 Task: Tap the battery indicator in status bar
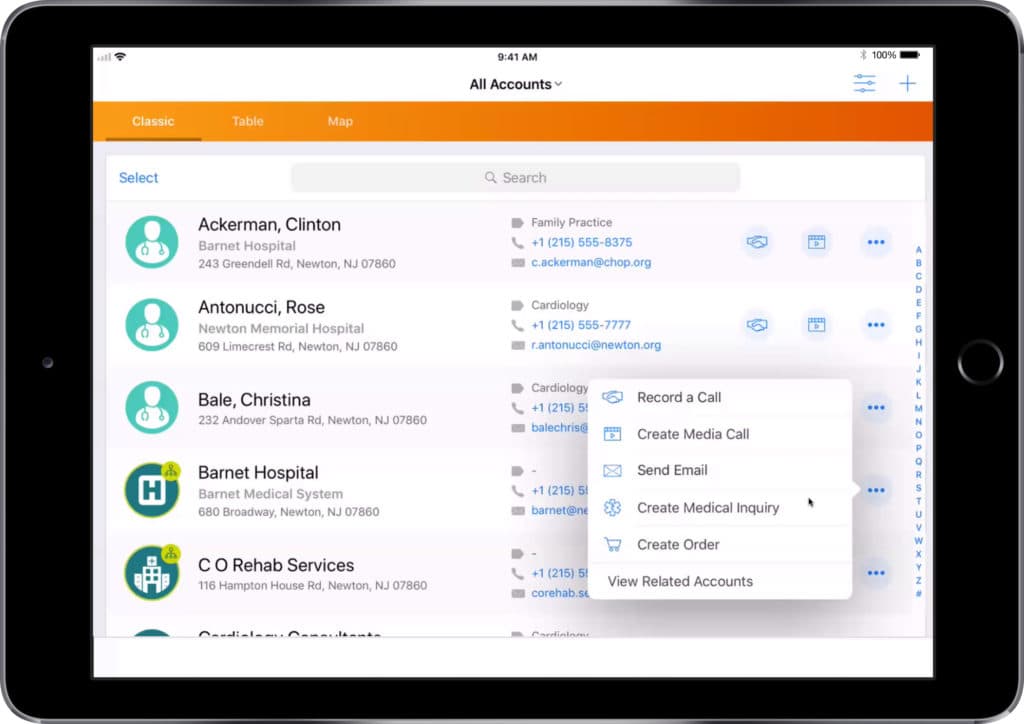pyautogui.click(x=909, y=55)
